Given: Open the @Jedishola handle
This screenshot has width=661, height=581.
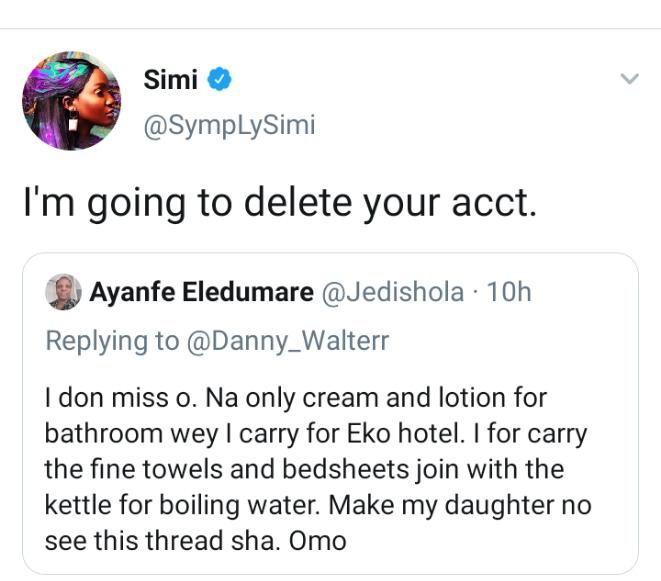Looking at the screenshot, I should 393,291.
